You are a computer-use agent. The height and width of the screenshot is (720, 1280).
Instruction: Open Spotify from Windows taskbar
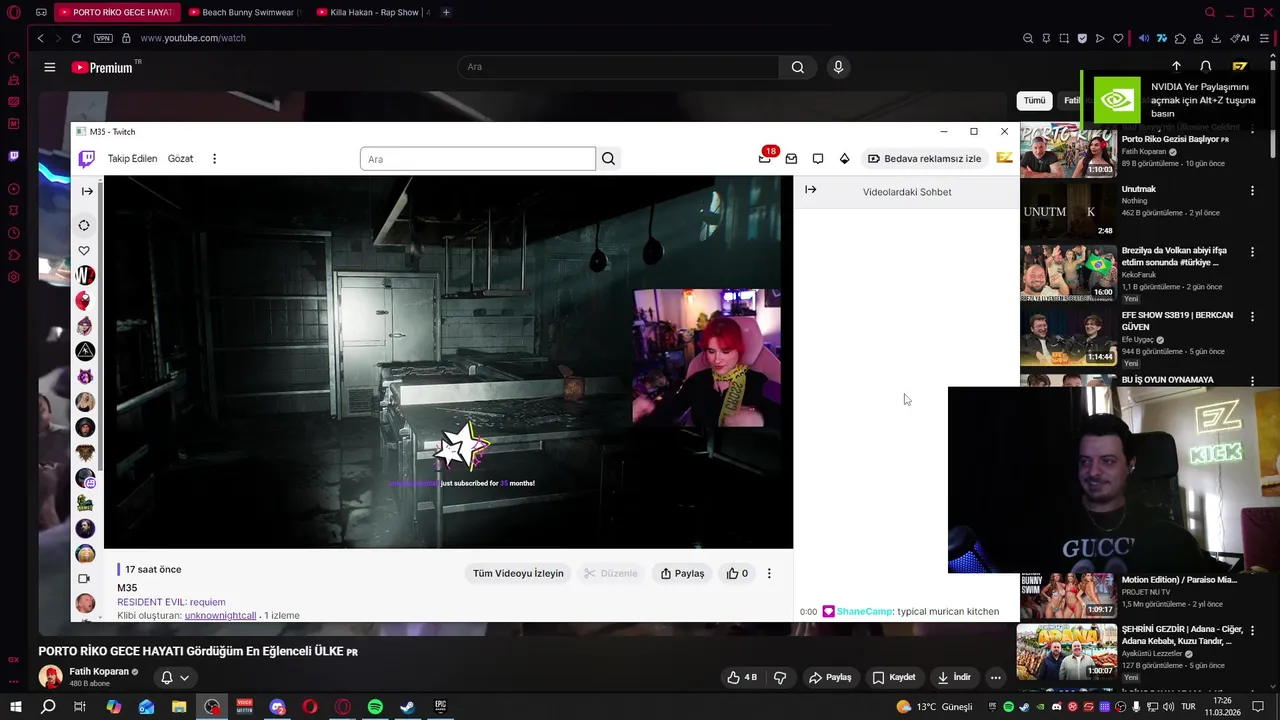click(x=375, y=707)
